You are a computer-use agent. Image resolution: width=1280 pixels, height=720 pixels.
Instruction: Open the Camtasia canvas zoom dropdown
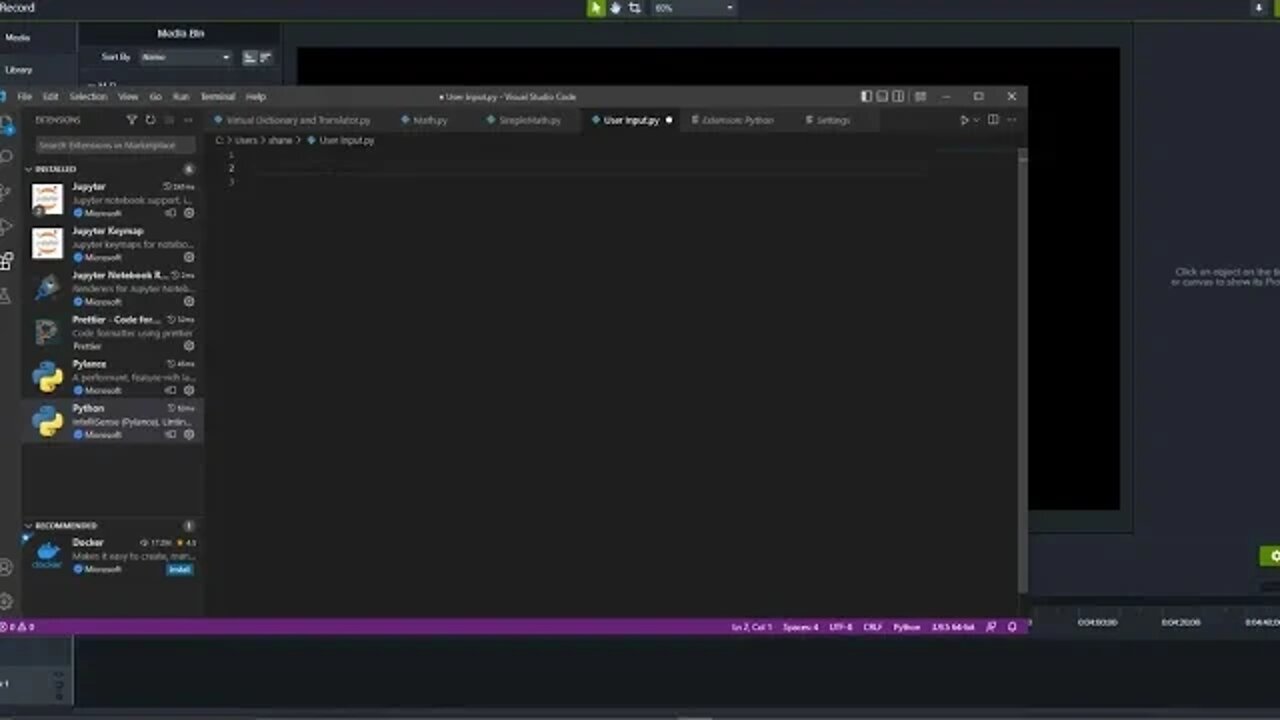pyautogui.click(x=694, y=8)
